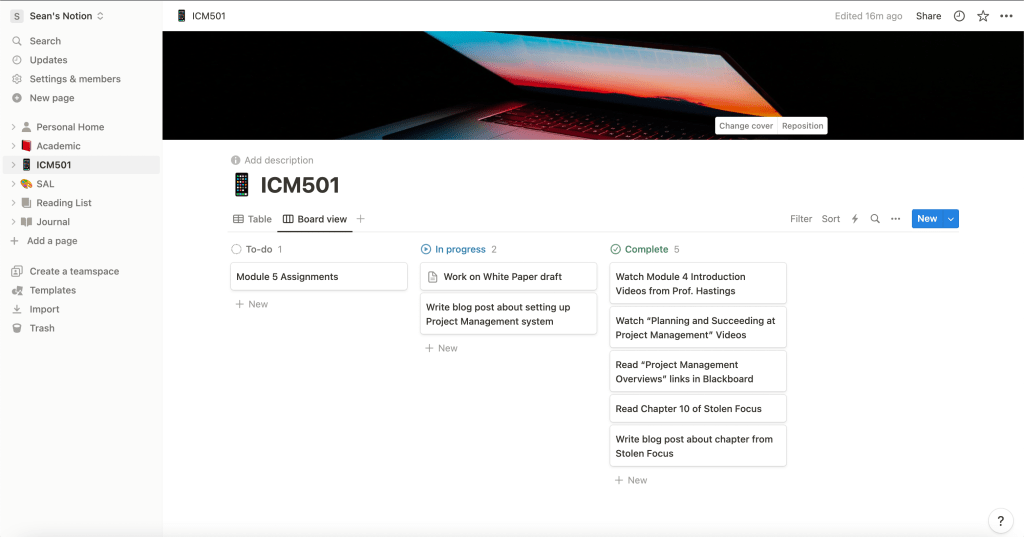Click the search magnifier in the board toolbar

(875, 219)
